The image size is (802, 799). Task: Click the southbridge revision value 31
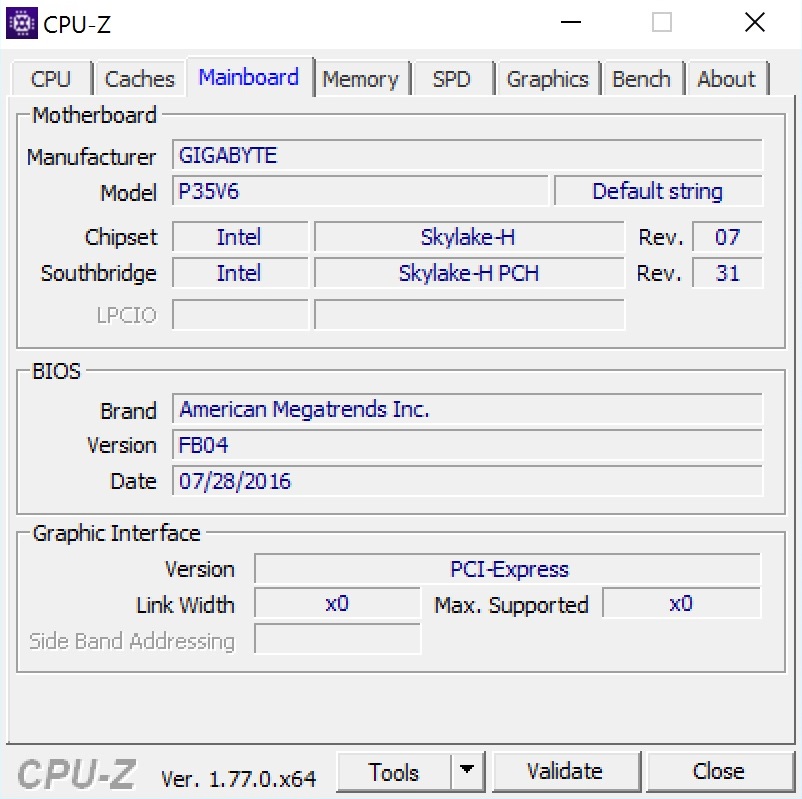pyautogui.click(x=727, y=273)
